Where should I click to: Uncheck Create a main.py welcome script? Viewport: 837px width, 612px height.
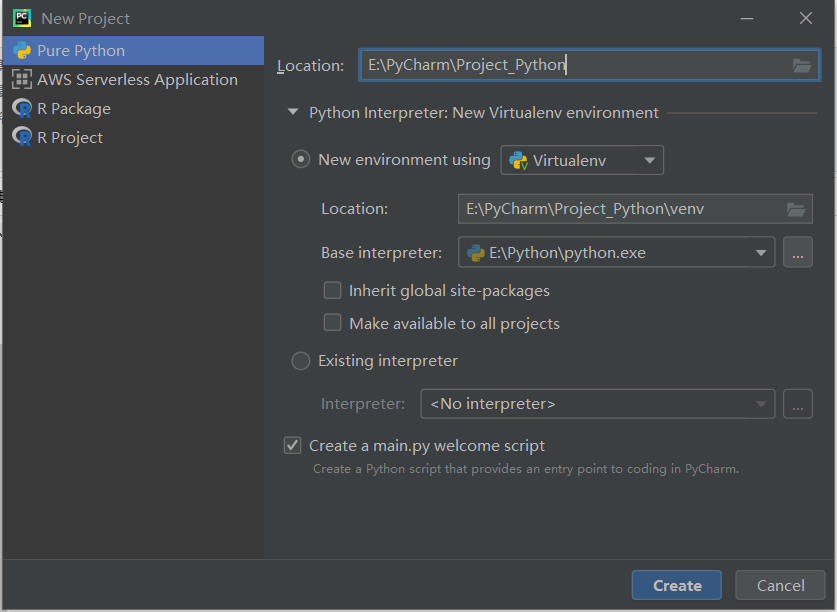click(x=293, y=446)
